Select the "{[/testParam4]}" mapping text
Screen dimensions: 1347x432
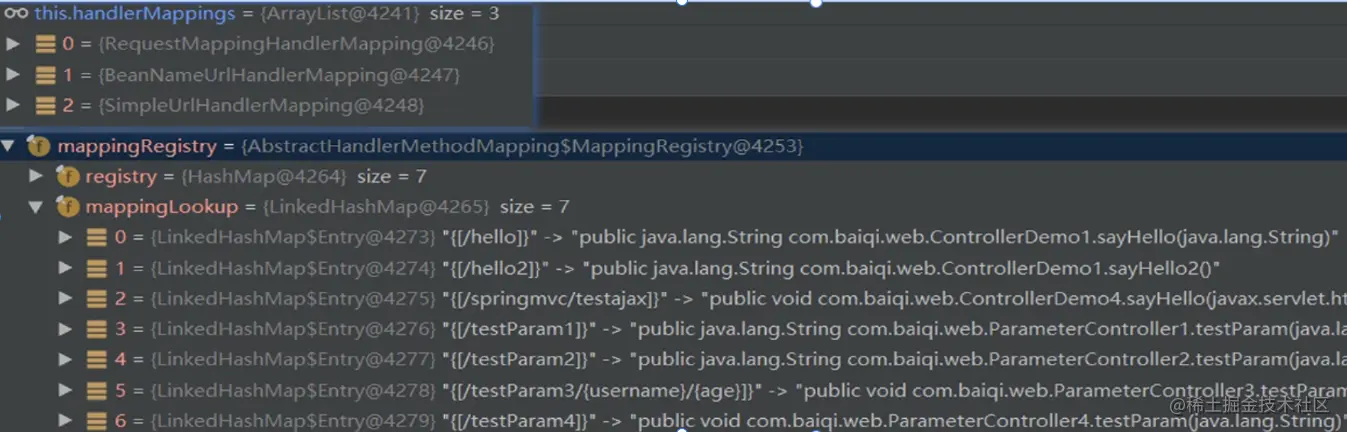pos(519,421)
